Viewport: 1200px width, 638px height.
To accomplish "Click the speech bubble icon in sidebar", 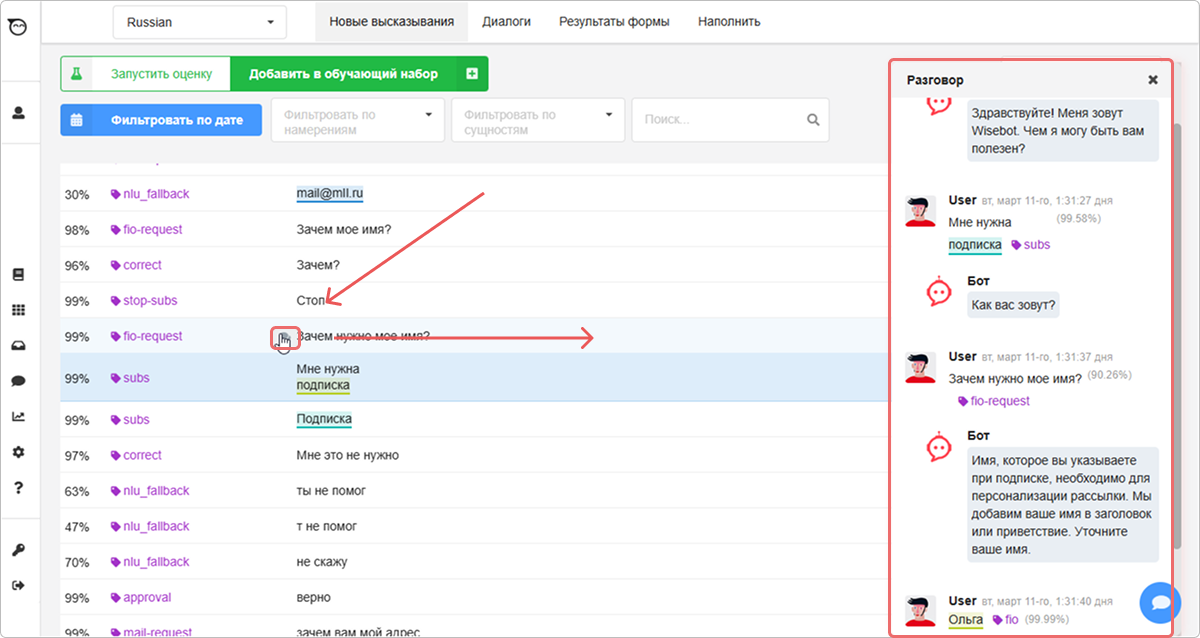I will click(18, 382).
